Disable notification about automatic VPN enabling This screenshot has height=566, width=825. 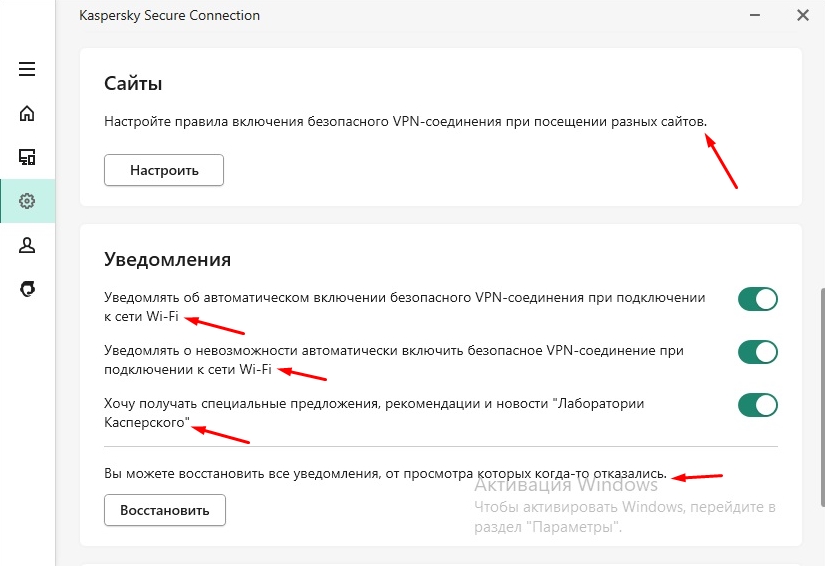pos(757,299)
